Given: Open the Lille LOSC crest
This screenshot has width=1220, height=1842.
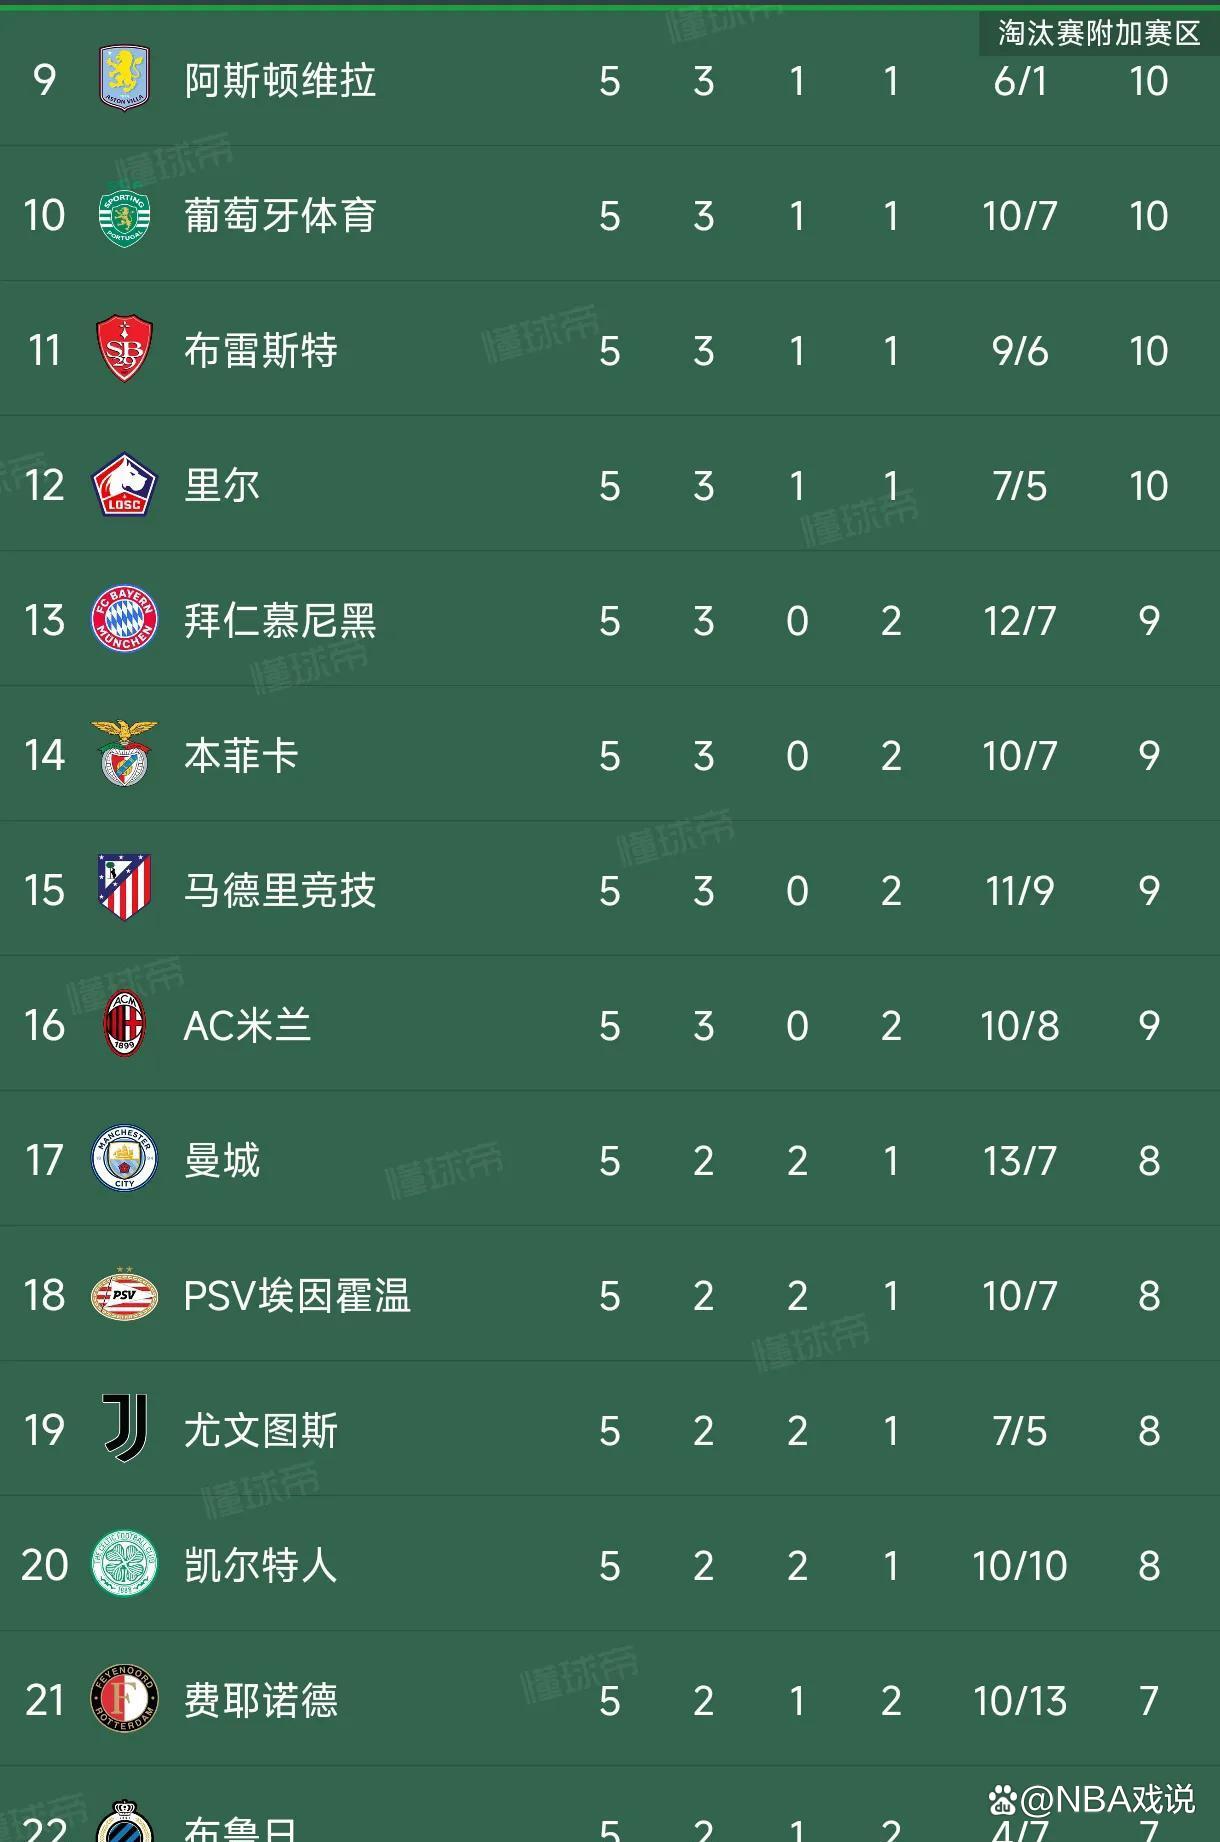Looking at the screenshot, I should [x=124, y=485].
